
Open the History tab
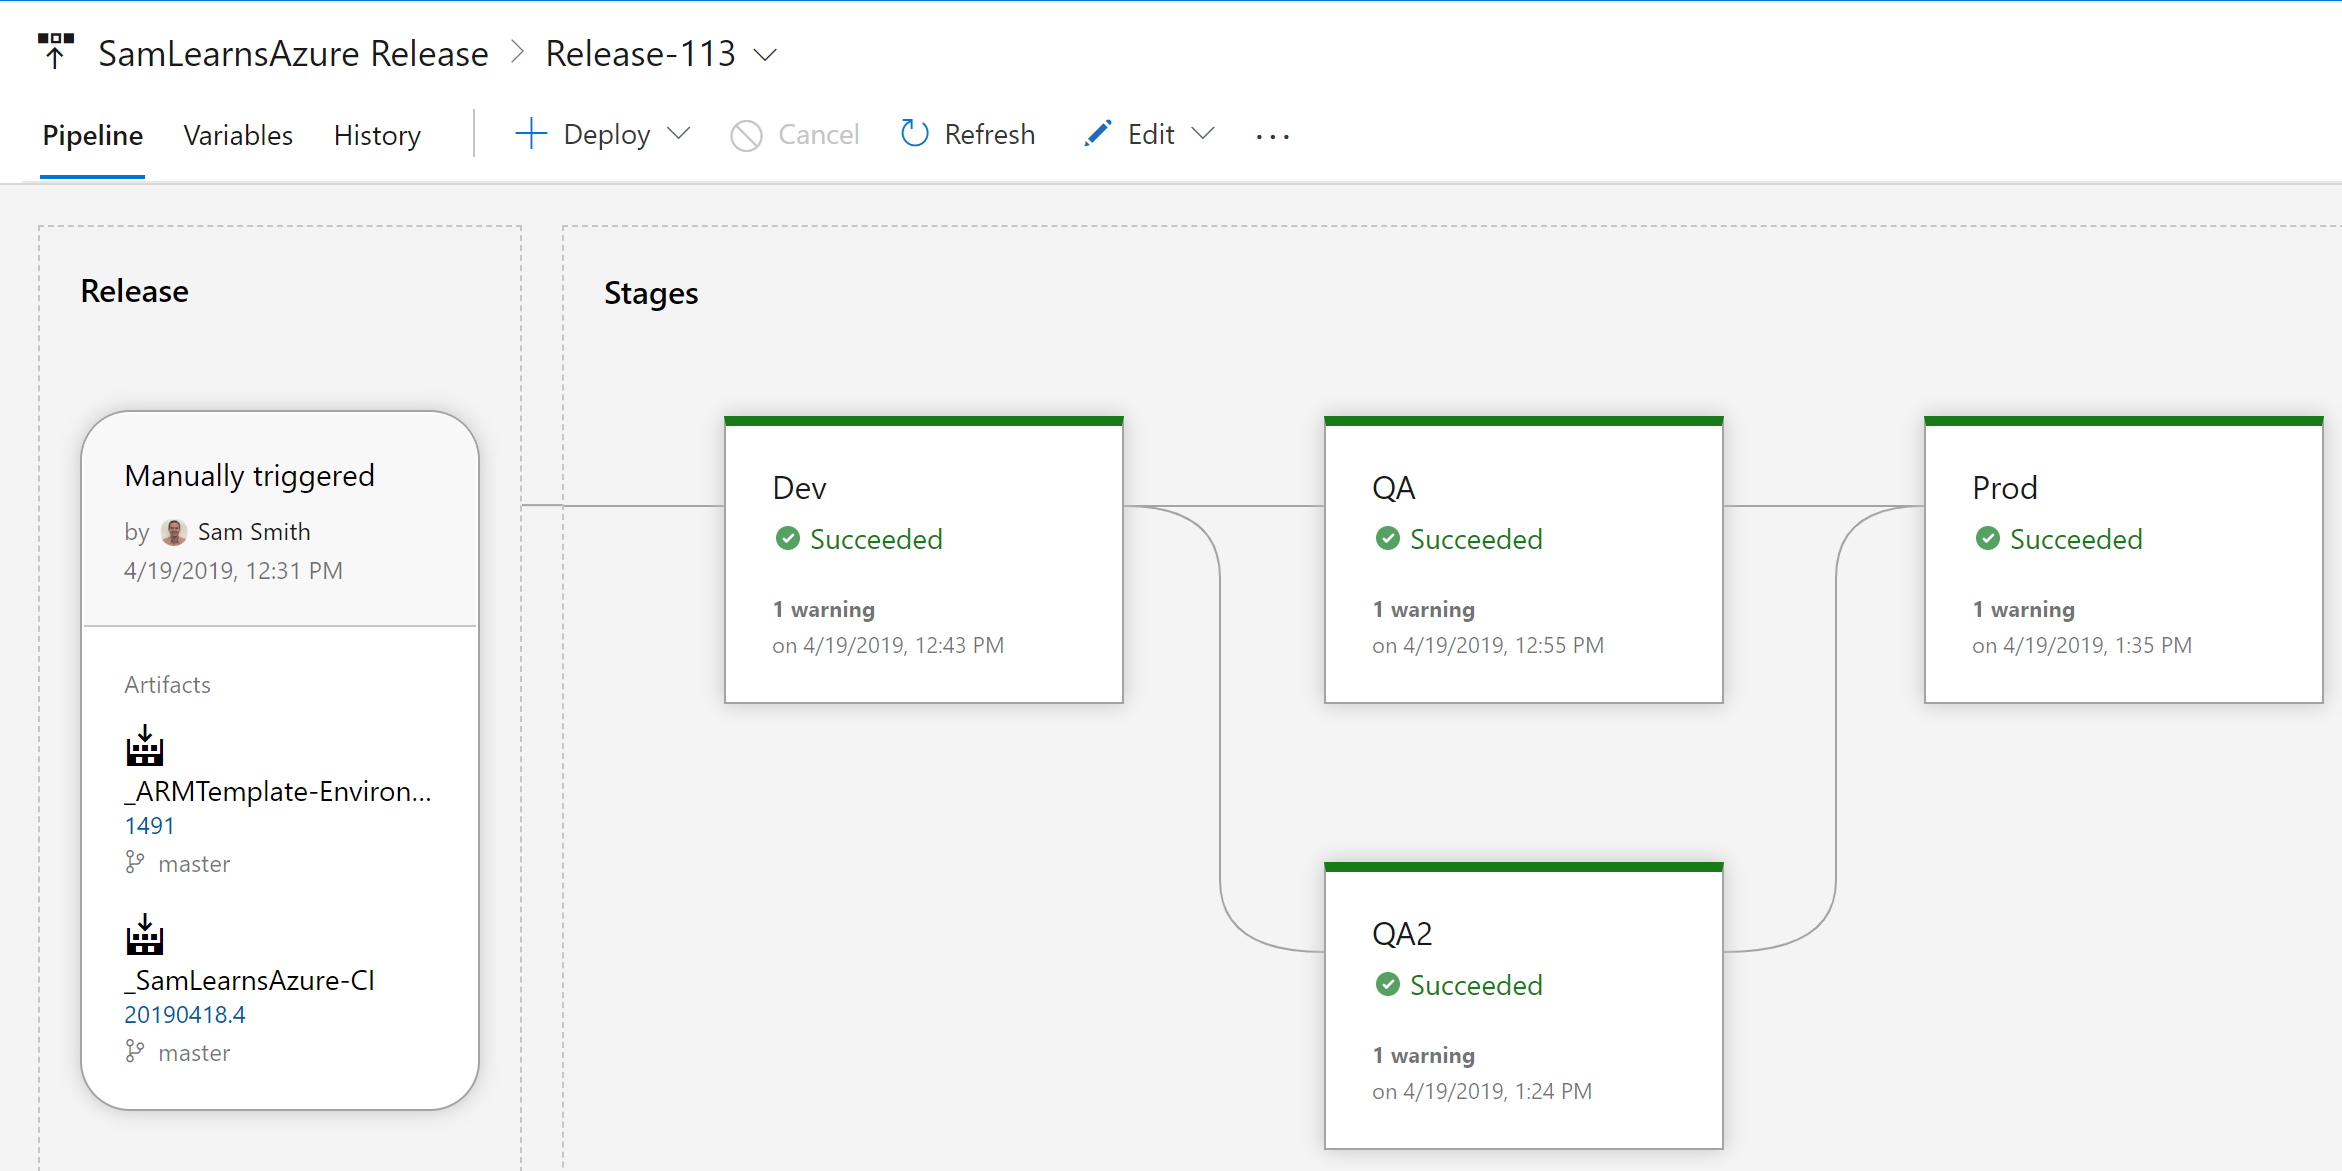[377, 135]
